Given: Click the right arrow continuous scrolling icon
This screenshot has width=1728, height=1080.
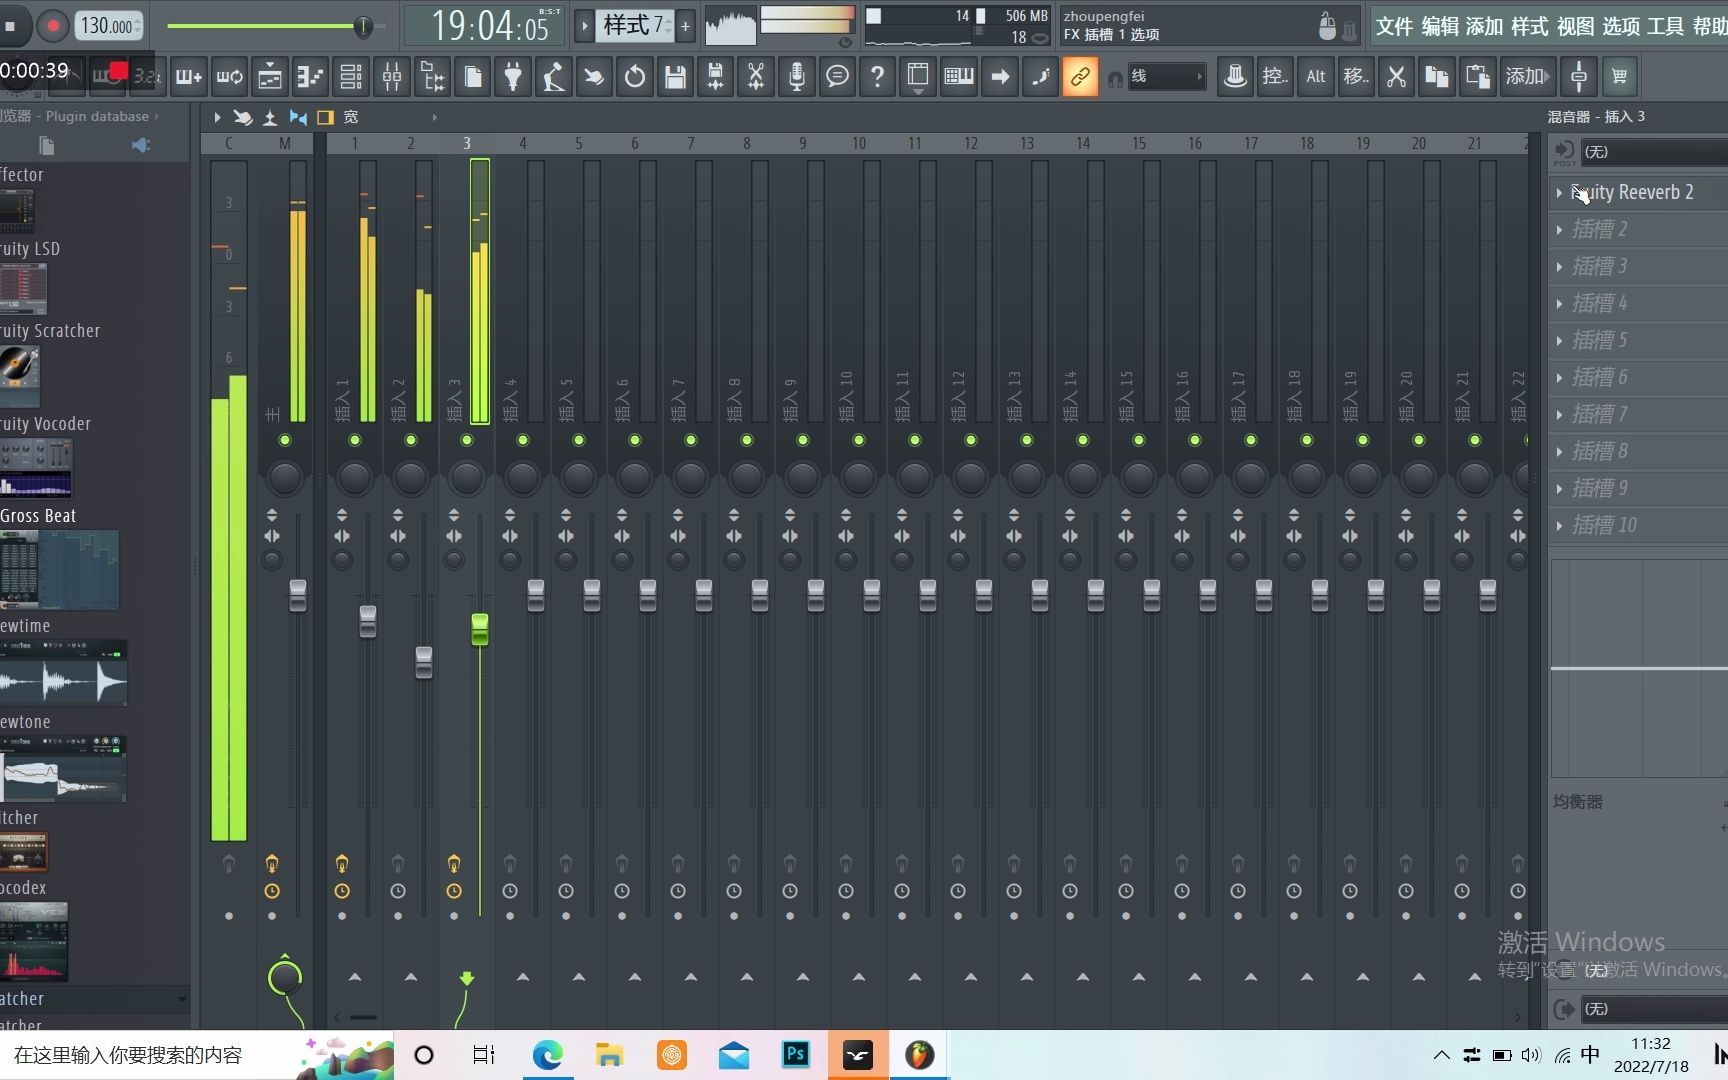Looking at the screenshot, I should click(x=1000, y=76).
